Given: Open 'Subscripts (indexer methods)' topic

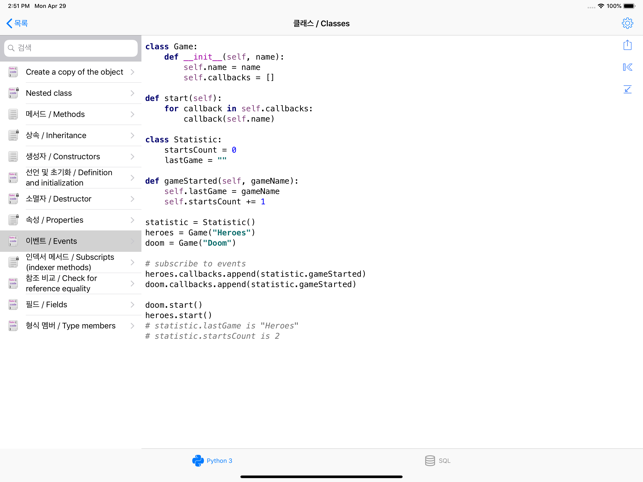Looking at the screenshot, I should pyautogui.click(x=71, y=263).
